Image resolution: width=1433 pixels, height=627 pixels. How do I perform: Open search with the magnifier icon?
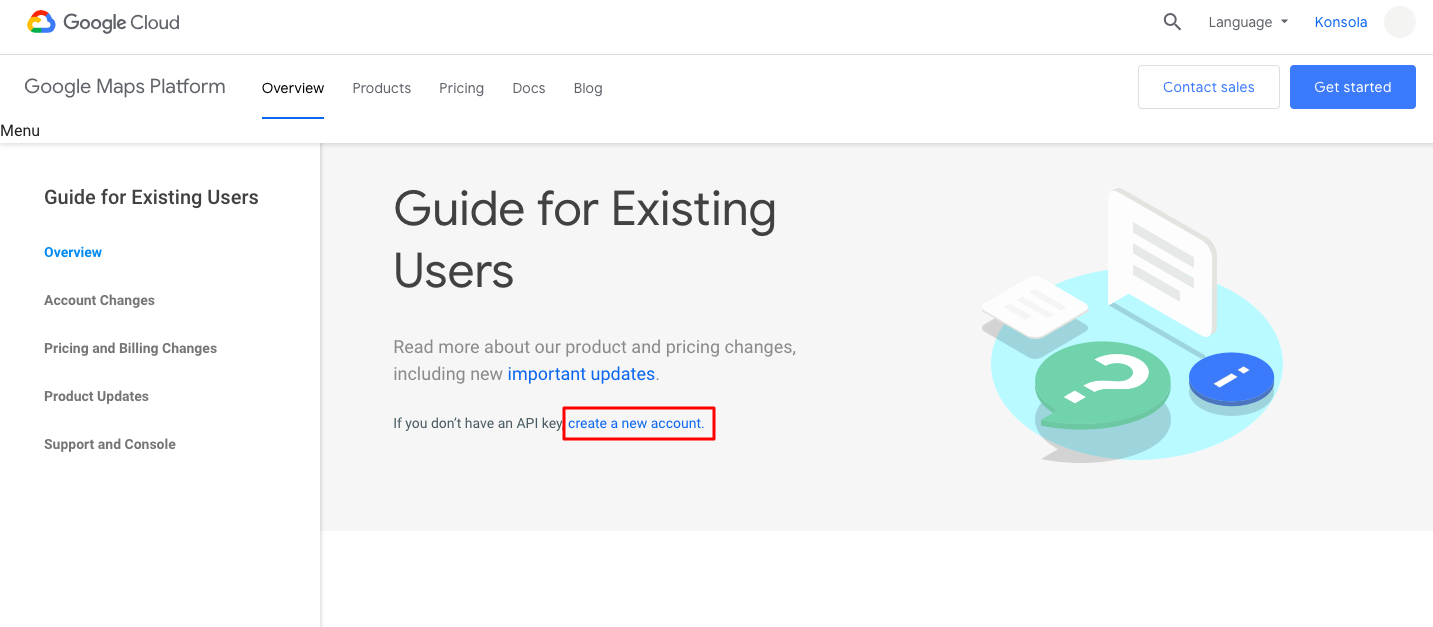pos(1172,22)
